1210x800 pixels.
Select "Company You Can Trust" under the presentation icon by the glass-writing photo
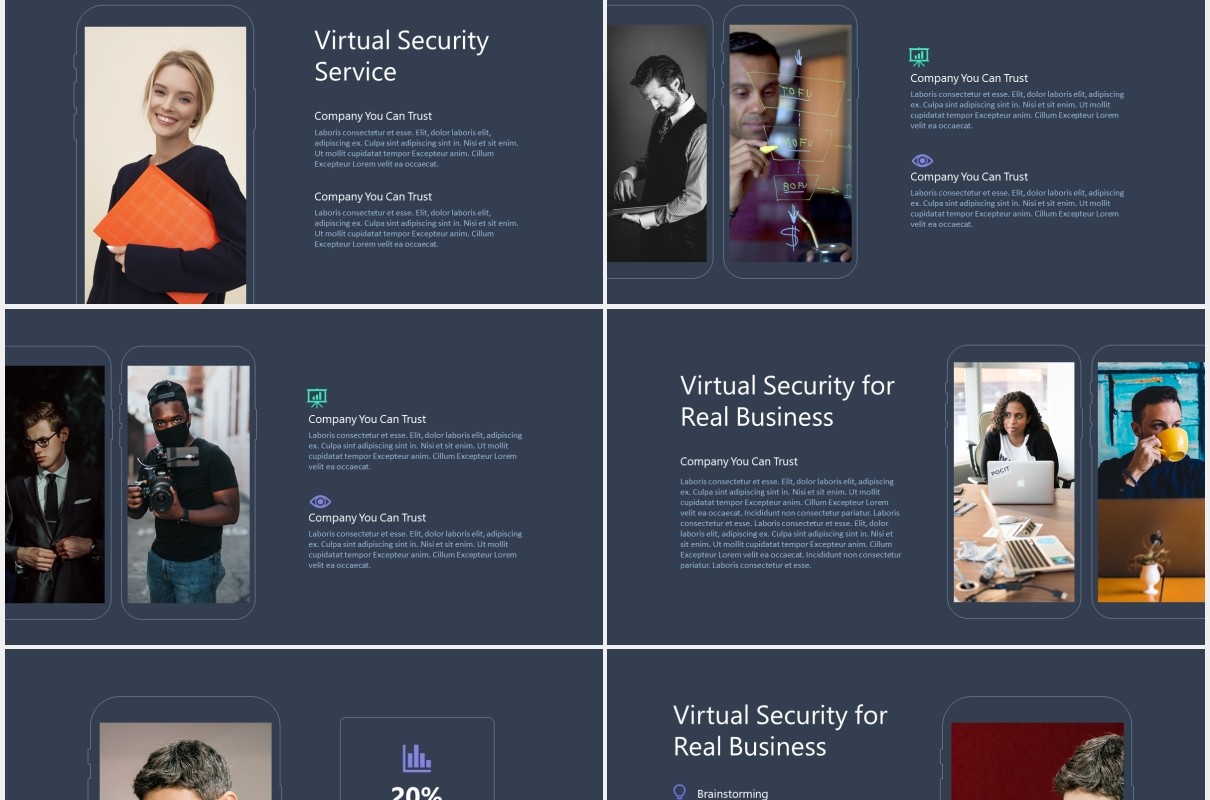tap(969, 78)
